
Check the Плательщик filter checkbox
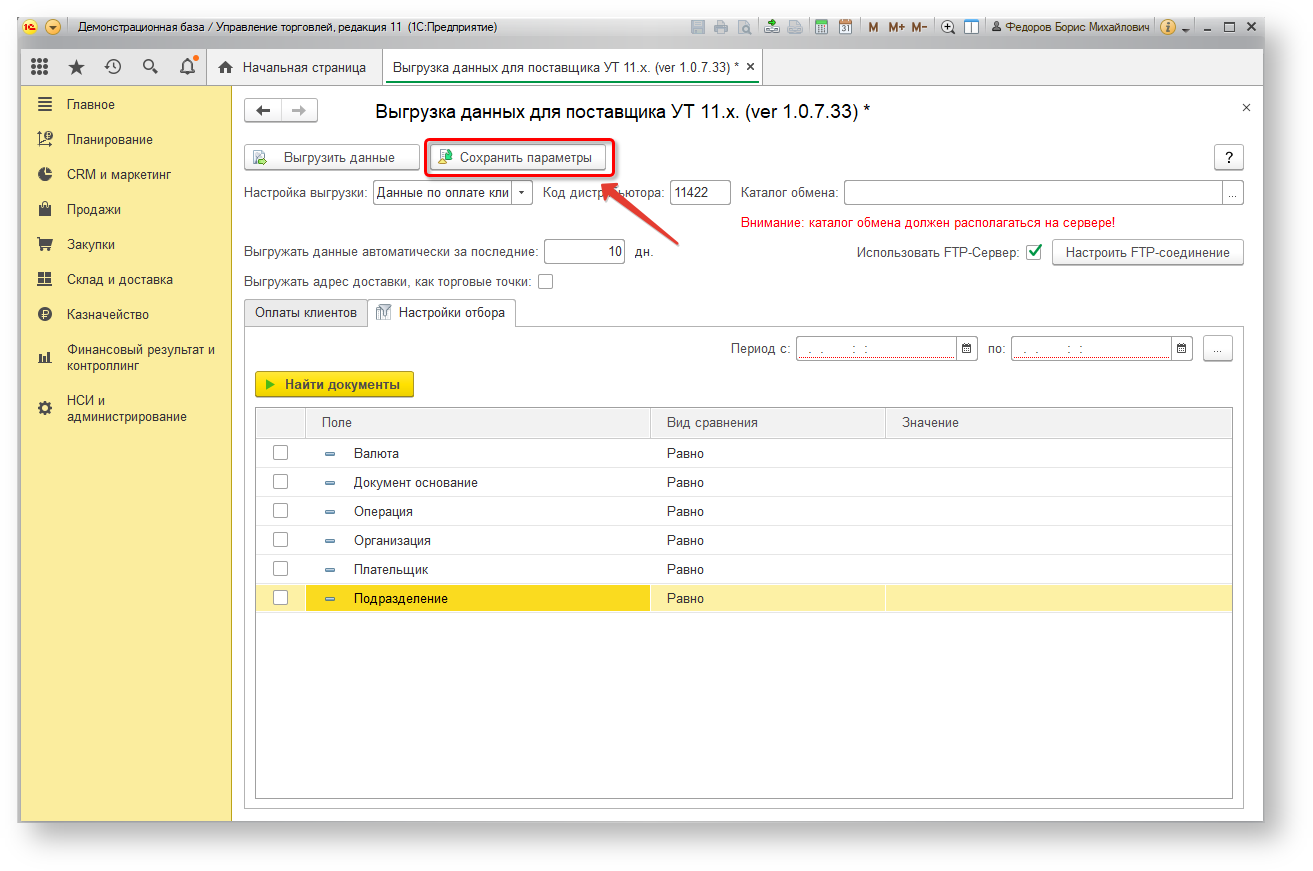point(280,569)
